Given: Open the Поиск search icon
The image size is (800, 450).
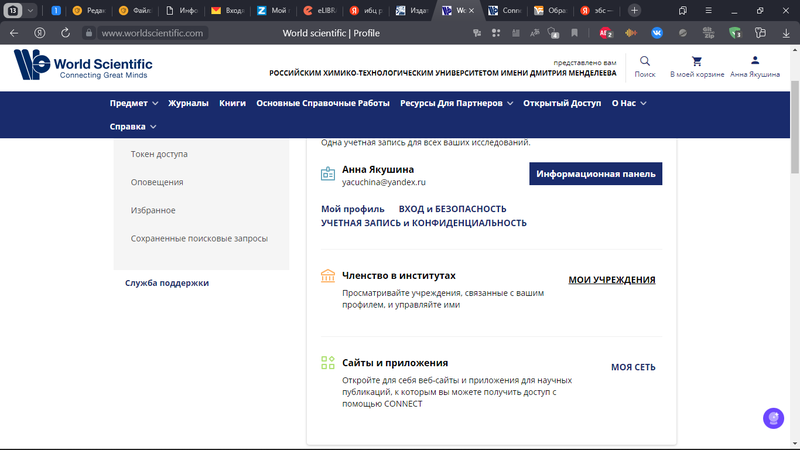Looking at the screenshot, I should click(645, 65).
